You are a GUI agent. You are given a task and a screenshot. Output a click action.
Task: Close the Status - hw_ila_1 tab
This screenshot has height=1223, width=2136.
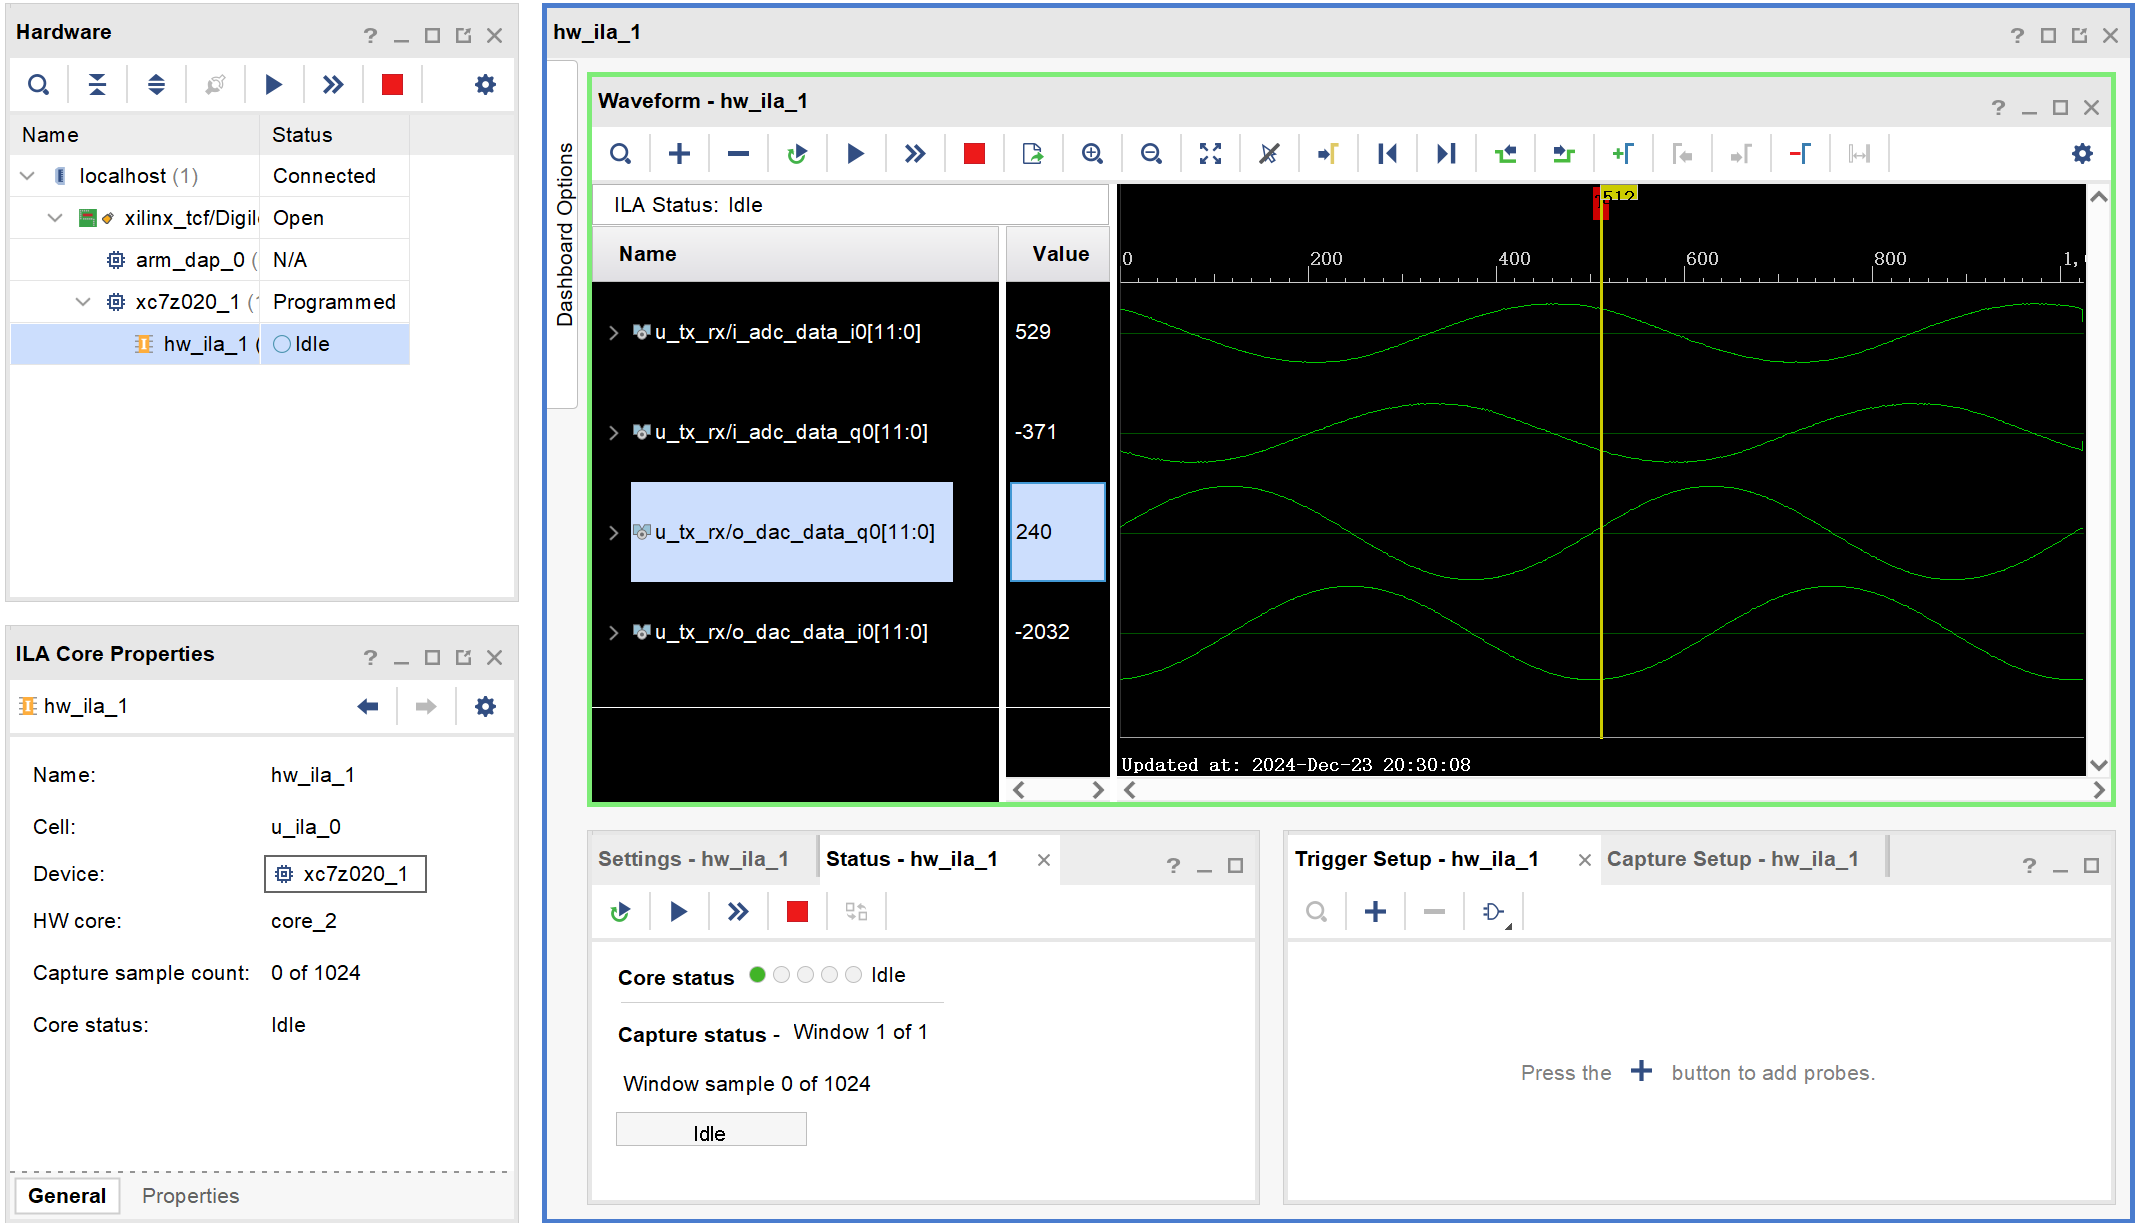click(1043, 860)
